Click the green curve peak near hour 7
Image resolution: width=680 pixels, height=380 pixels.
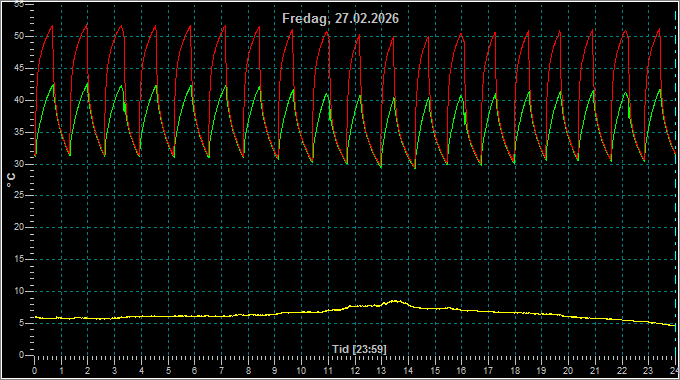[226, 86]
